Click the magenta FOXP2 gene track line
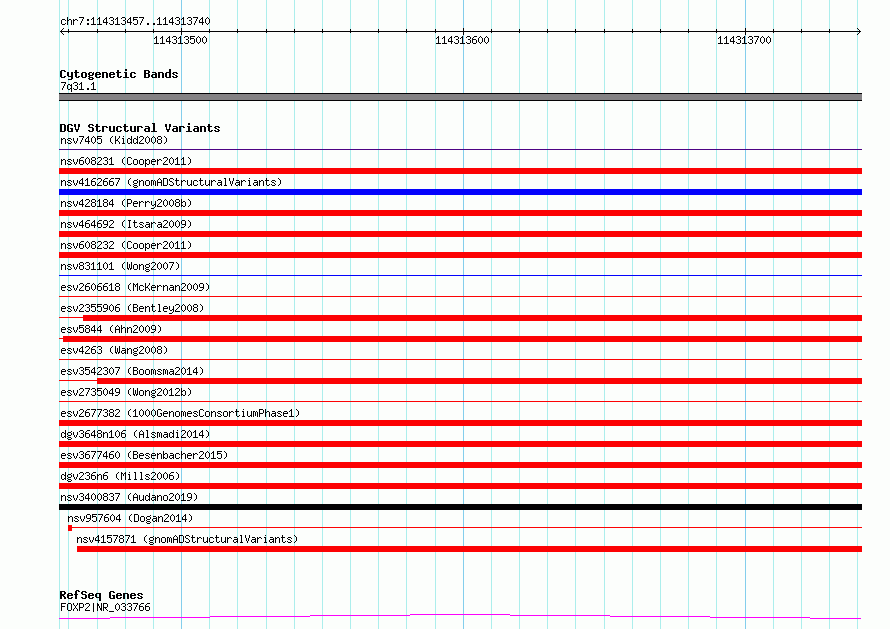890x629 pixels. (460, 616)
